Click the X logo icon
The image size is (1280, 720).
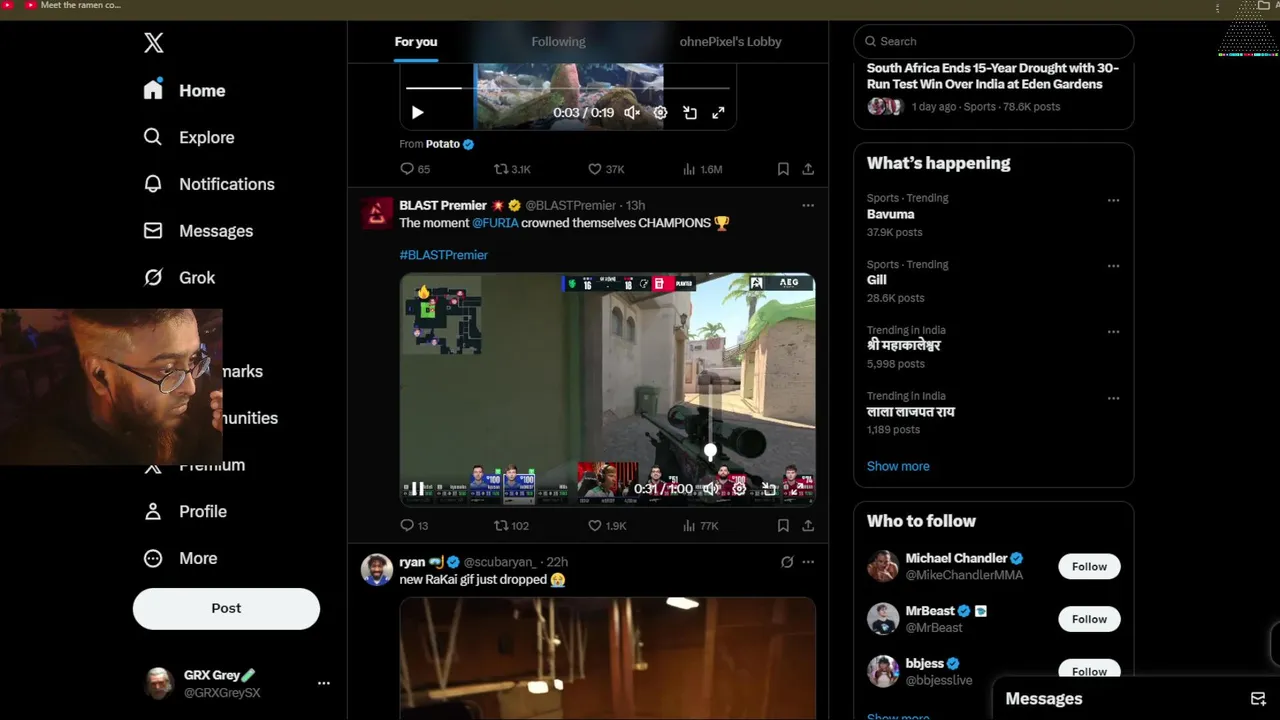pos(153,42)
